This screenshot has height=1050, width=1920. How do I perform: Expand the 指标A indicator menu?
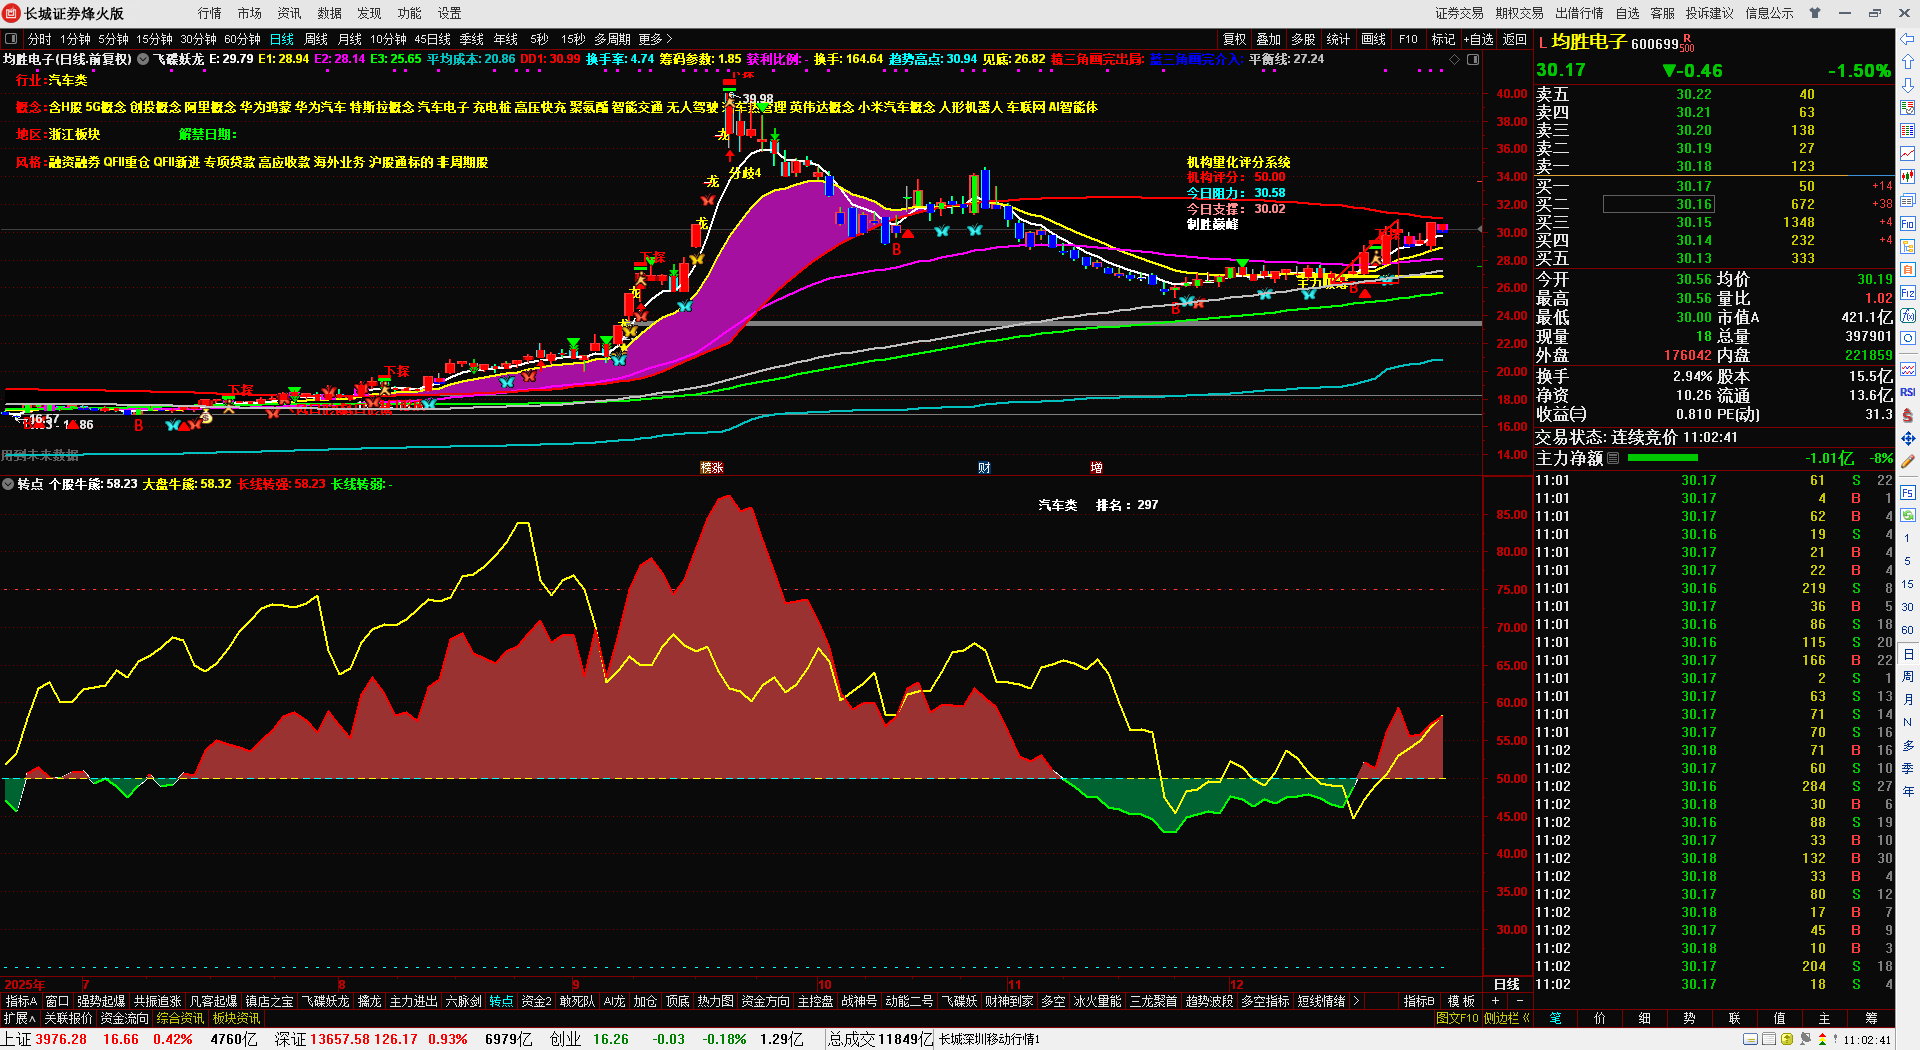pyautogui.click(x=21, y=1001)
